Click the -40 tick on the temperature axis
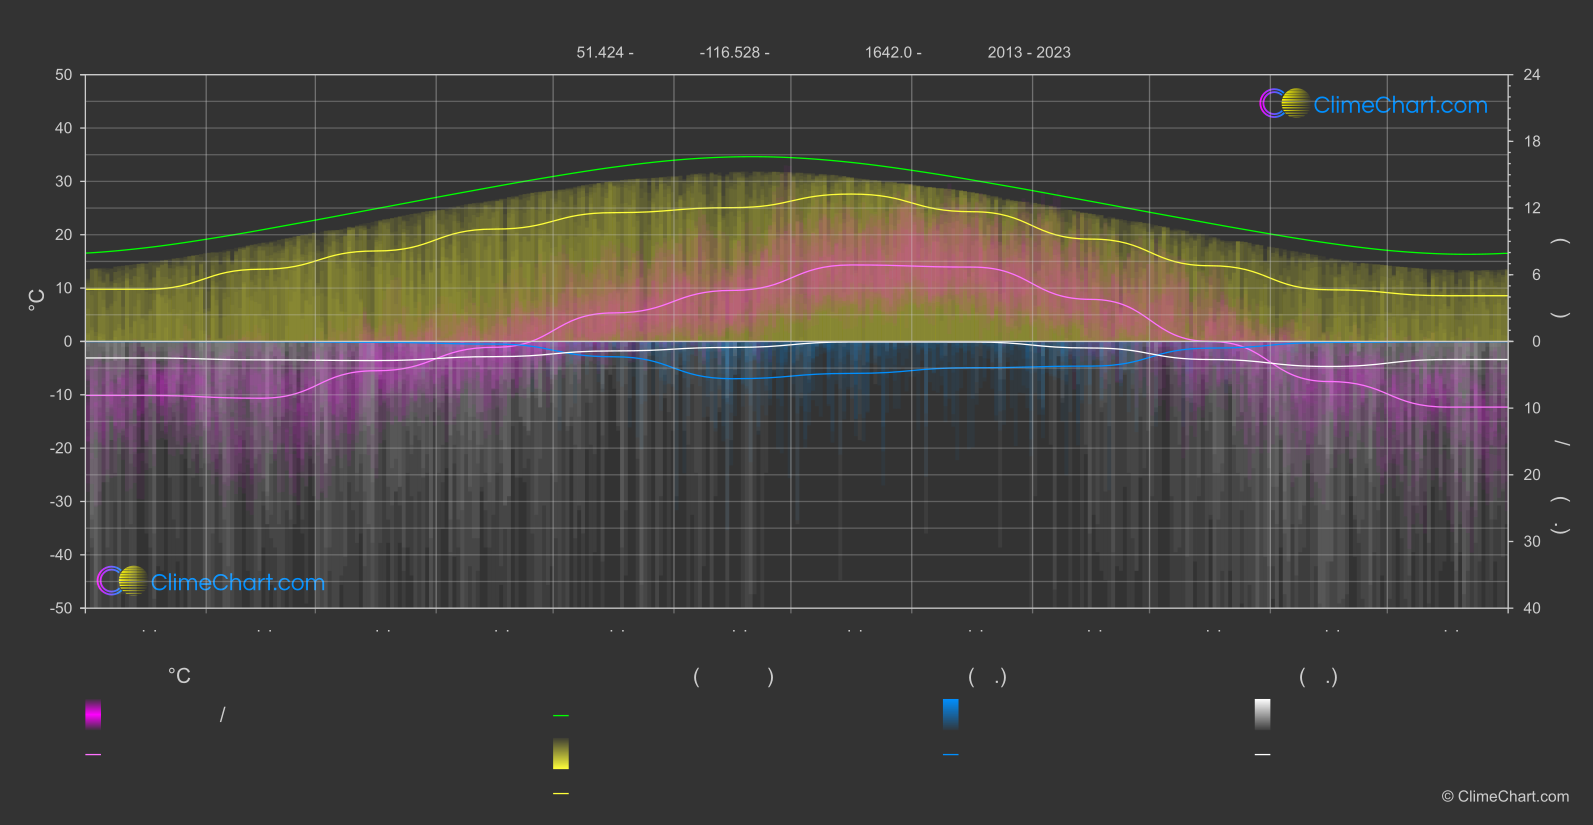Screen dimensions: 1593x825 pos(61,555)
